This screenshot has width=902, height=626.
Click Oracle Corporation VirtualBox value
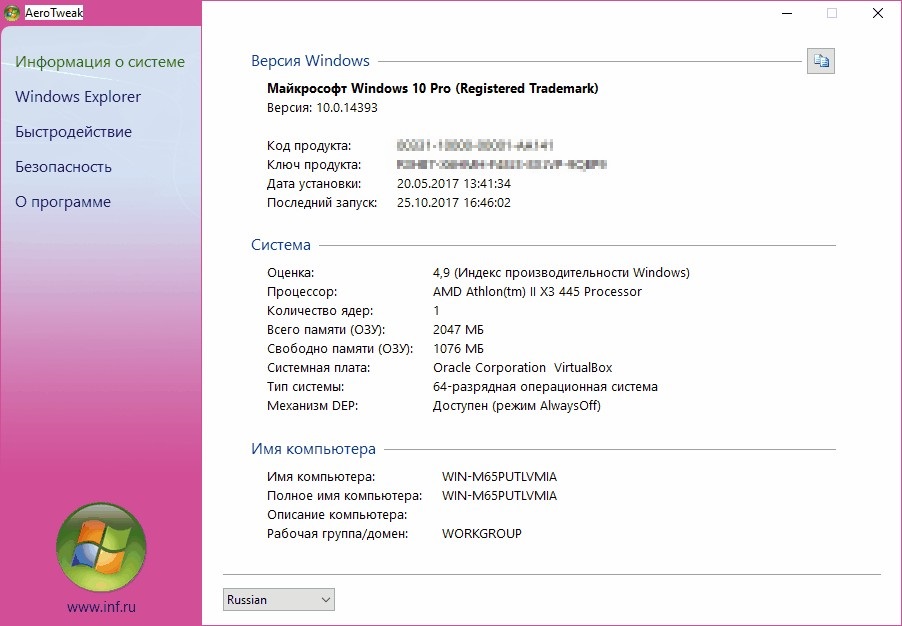tap(522, 368)
